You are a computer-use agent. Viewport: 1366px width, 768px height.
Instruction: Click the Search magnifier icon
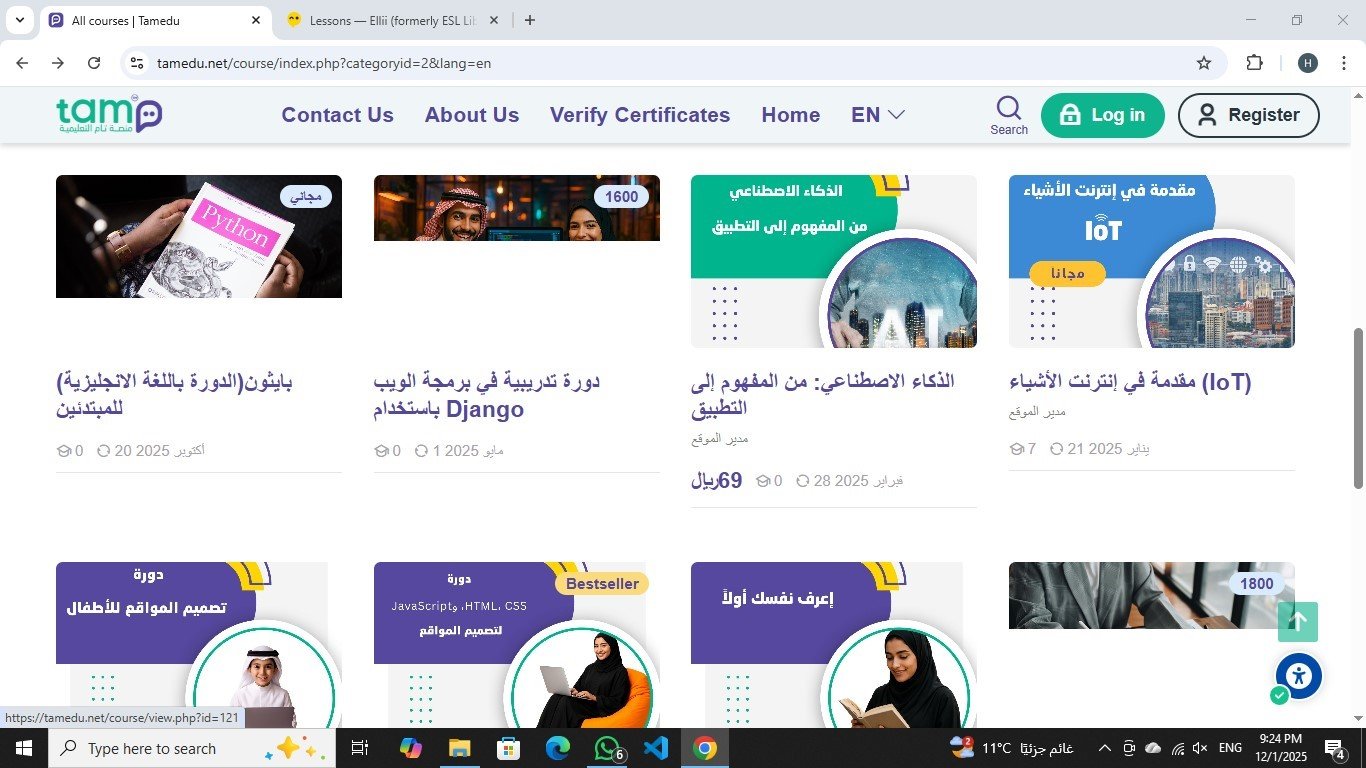(1009, 108)
